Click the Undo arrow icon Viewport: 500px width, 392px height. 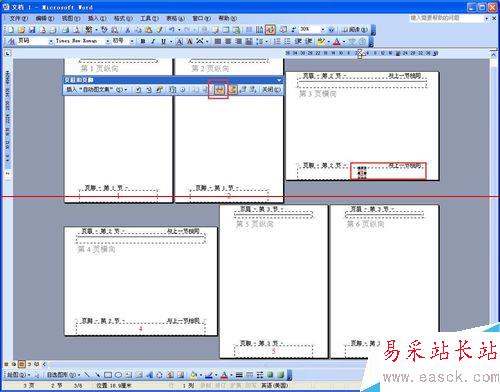(x=172, y=30)
